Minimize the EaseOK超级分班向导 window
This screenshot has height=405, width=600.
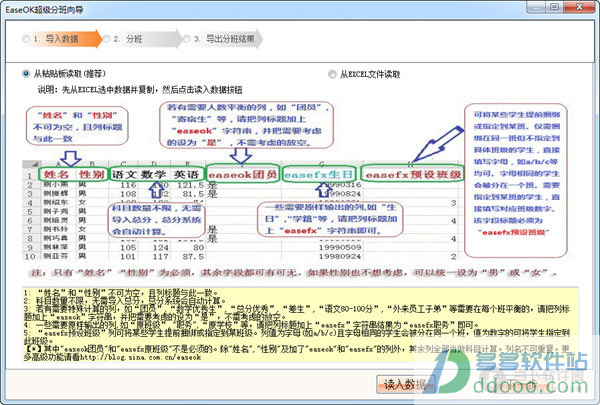(536, 7)
